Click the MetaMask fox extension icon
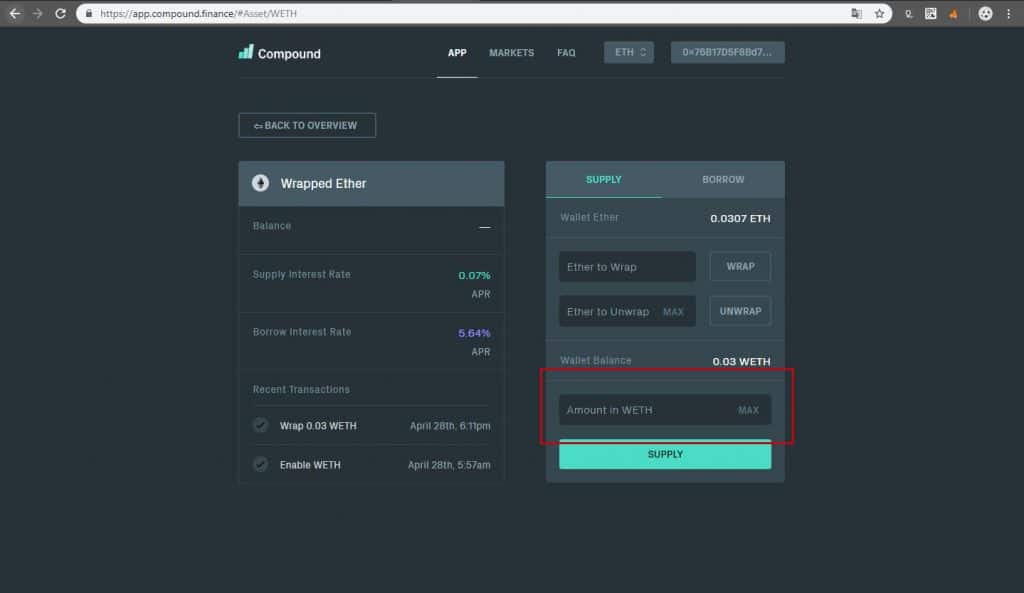The image size is (1024, 593). click(953, 13)
